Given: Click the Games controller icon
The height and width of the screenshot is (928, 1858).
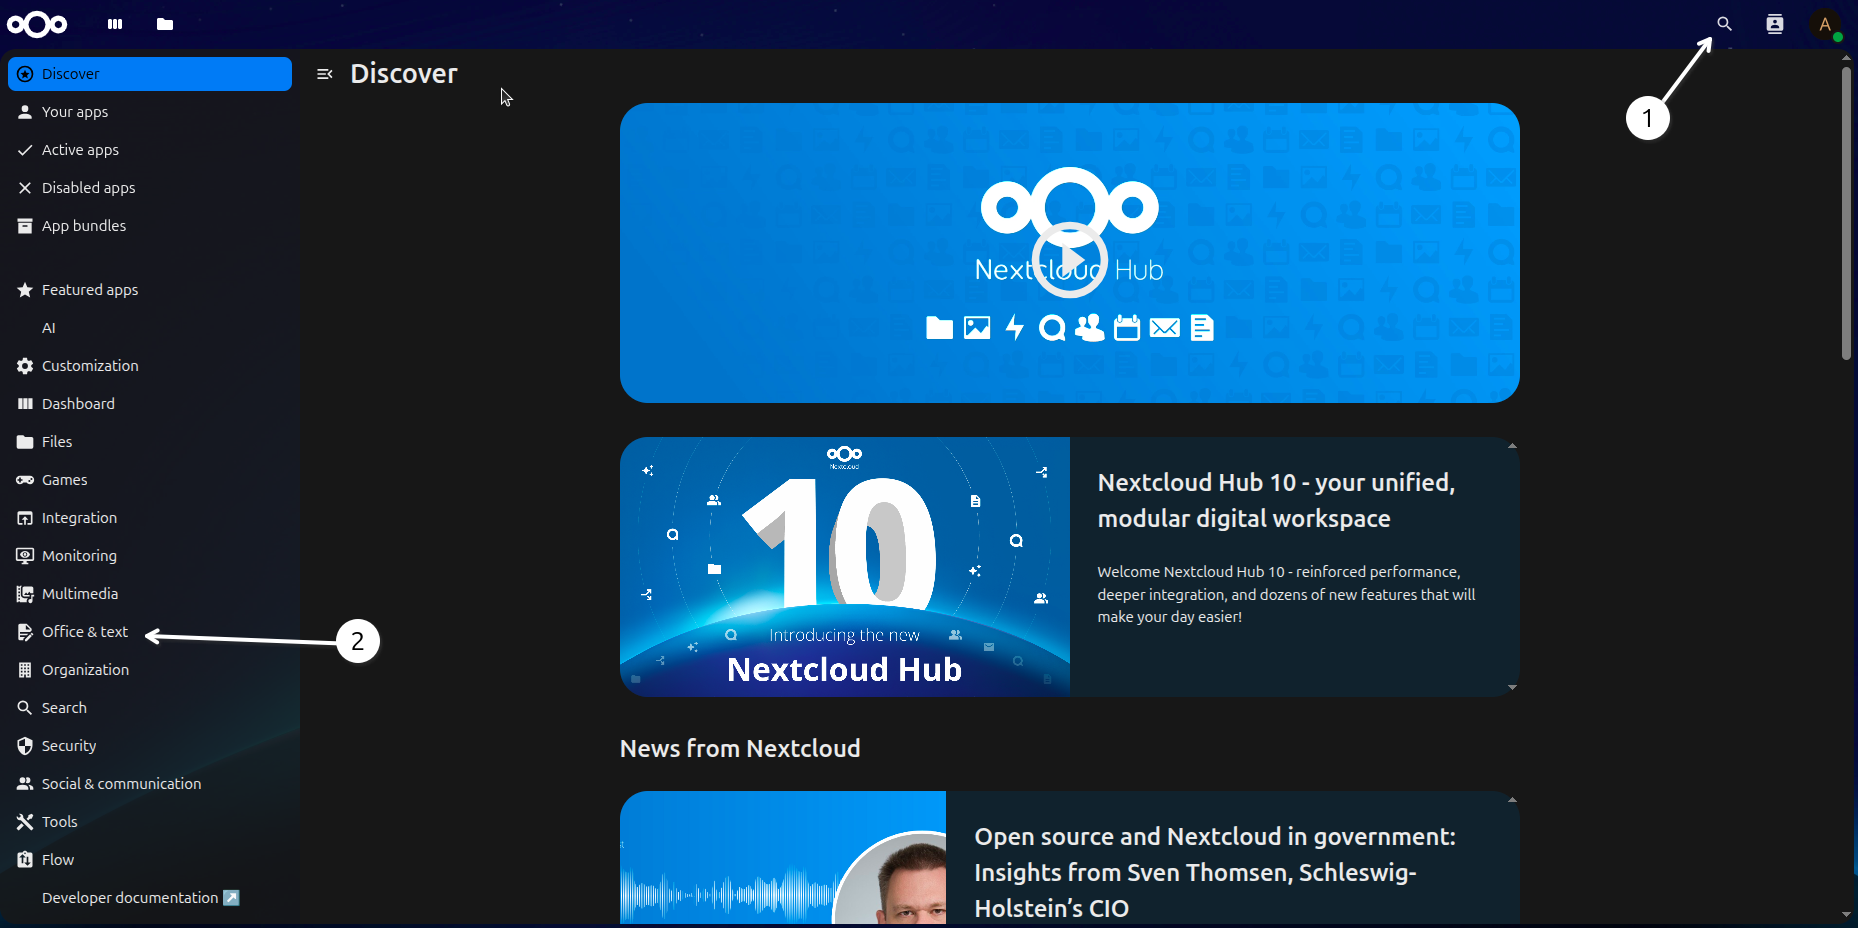Looking at the screenshot, I should pos(25,480).
